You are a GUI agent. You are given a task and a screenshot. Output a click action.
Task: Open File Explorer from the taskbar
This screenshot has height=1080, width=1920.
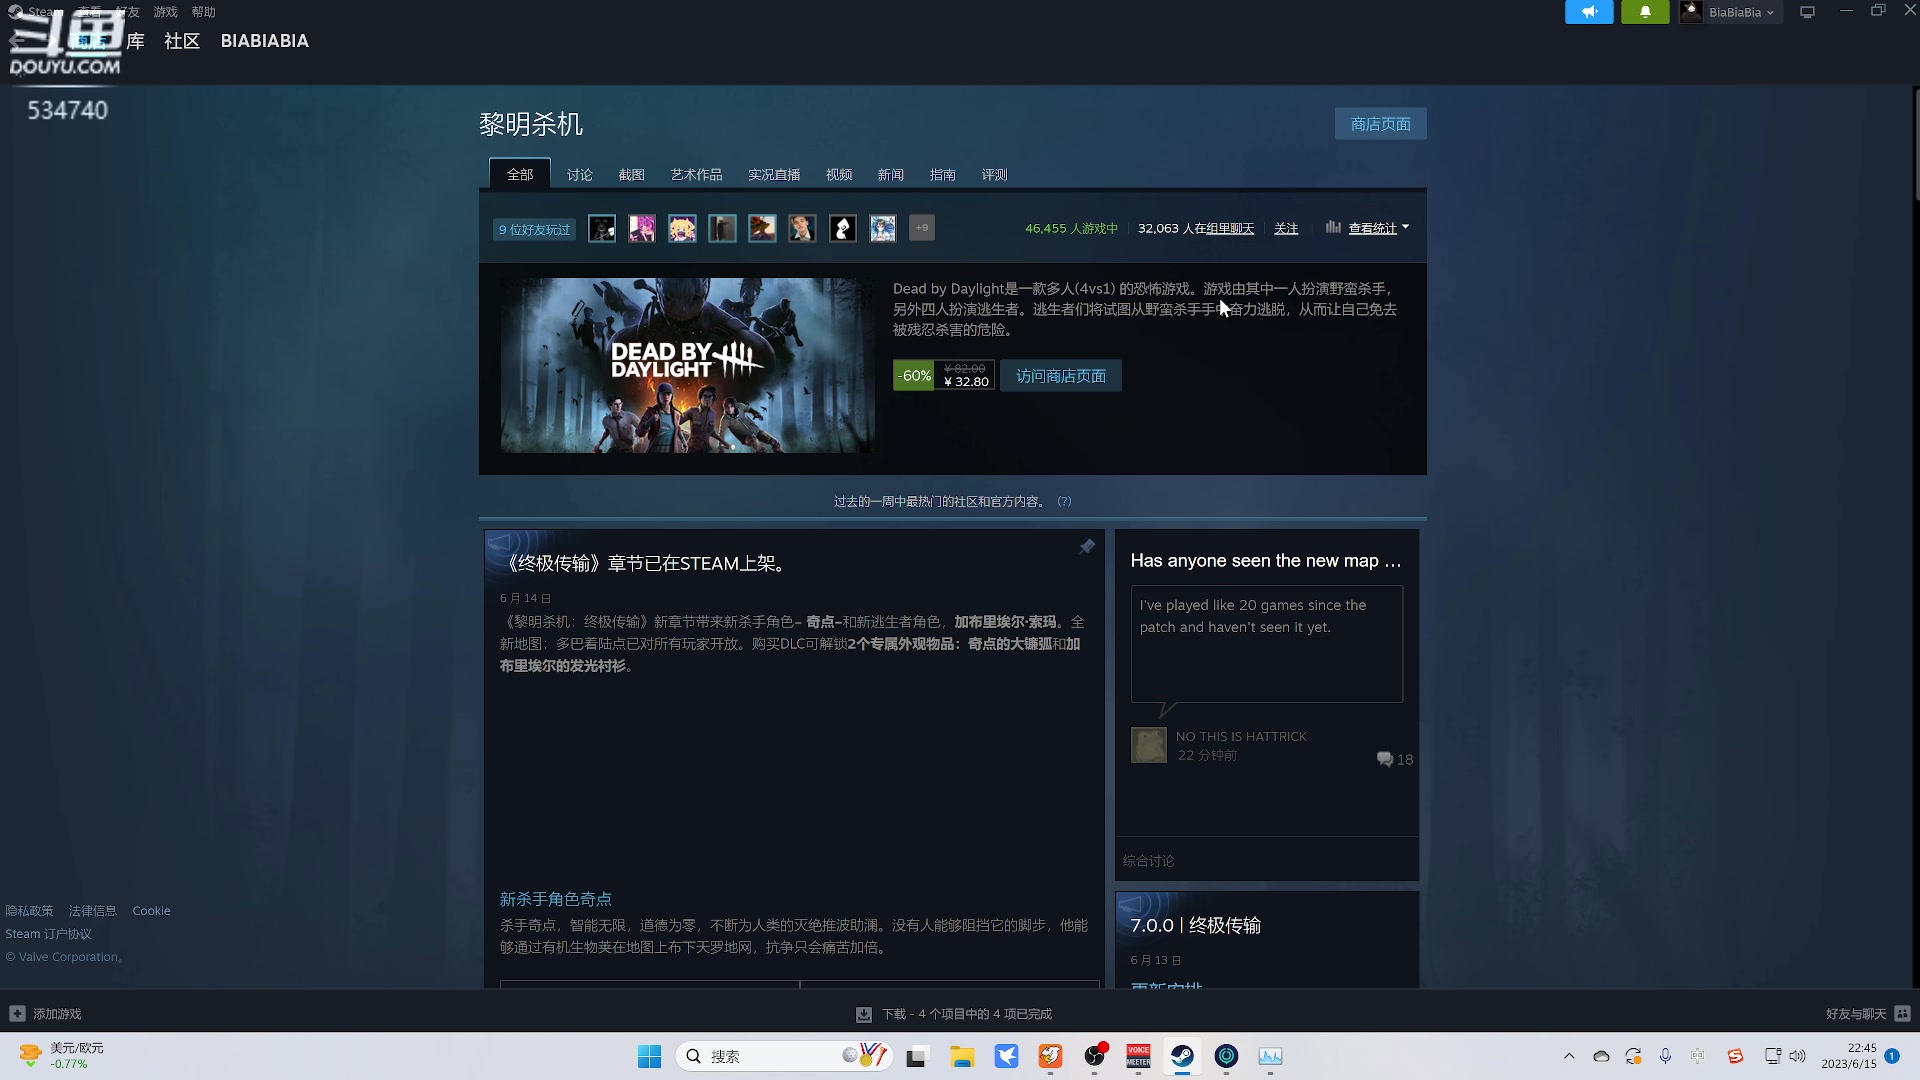962,1056
